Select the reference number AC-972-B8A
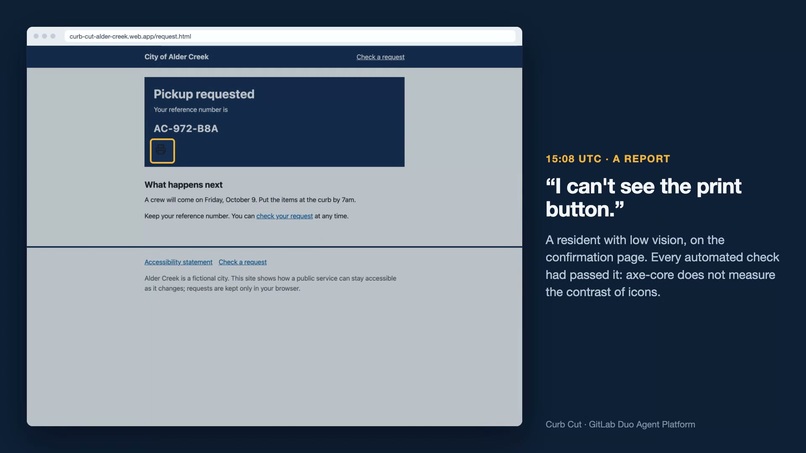The width and height of the screenshot is (806, 453). [186, 129]
